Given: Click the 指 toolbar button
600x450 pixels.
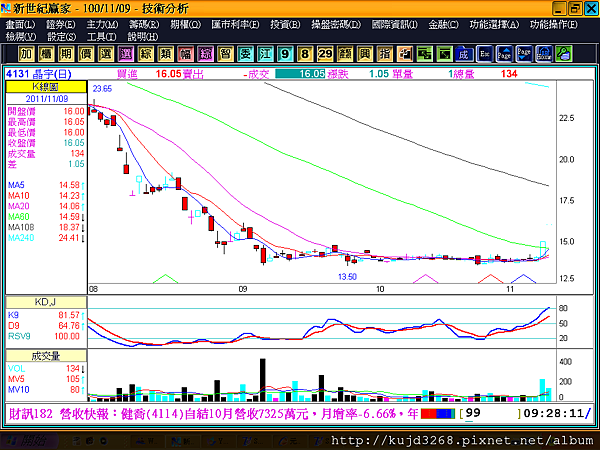Looking at the screenshot, I should point(384,54).
